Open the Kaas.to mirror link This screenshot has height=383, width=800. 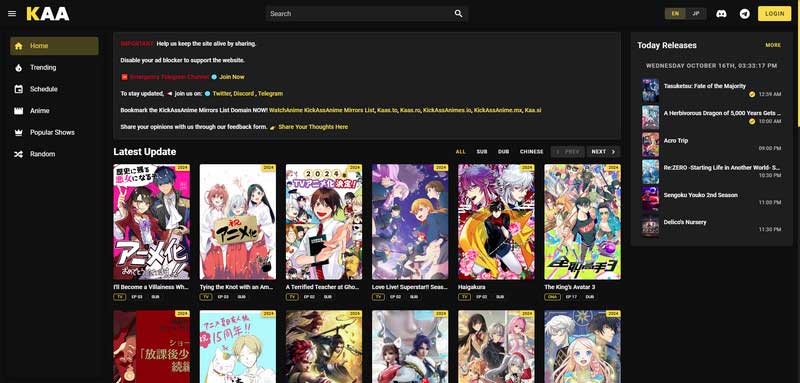click(x=387, y=110)
